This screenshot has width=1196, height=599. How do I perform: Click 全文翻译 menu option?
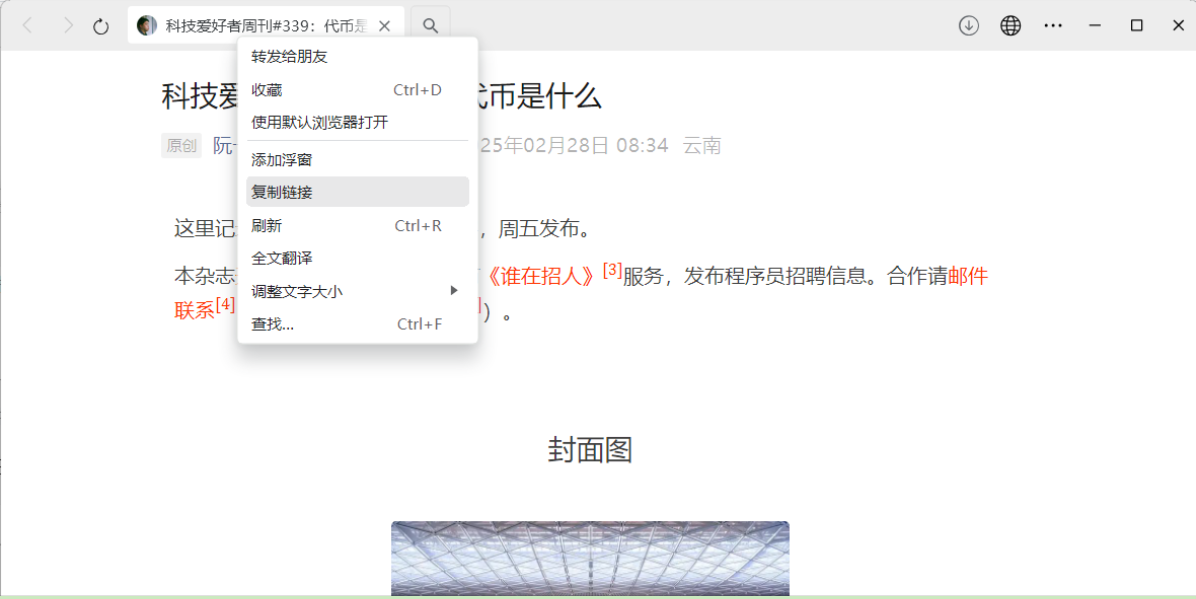click(x=282, y=258)
